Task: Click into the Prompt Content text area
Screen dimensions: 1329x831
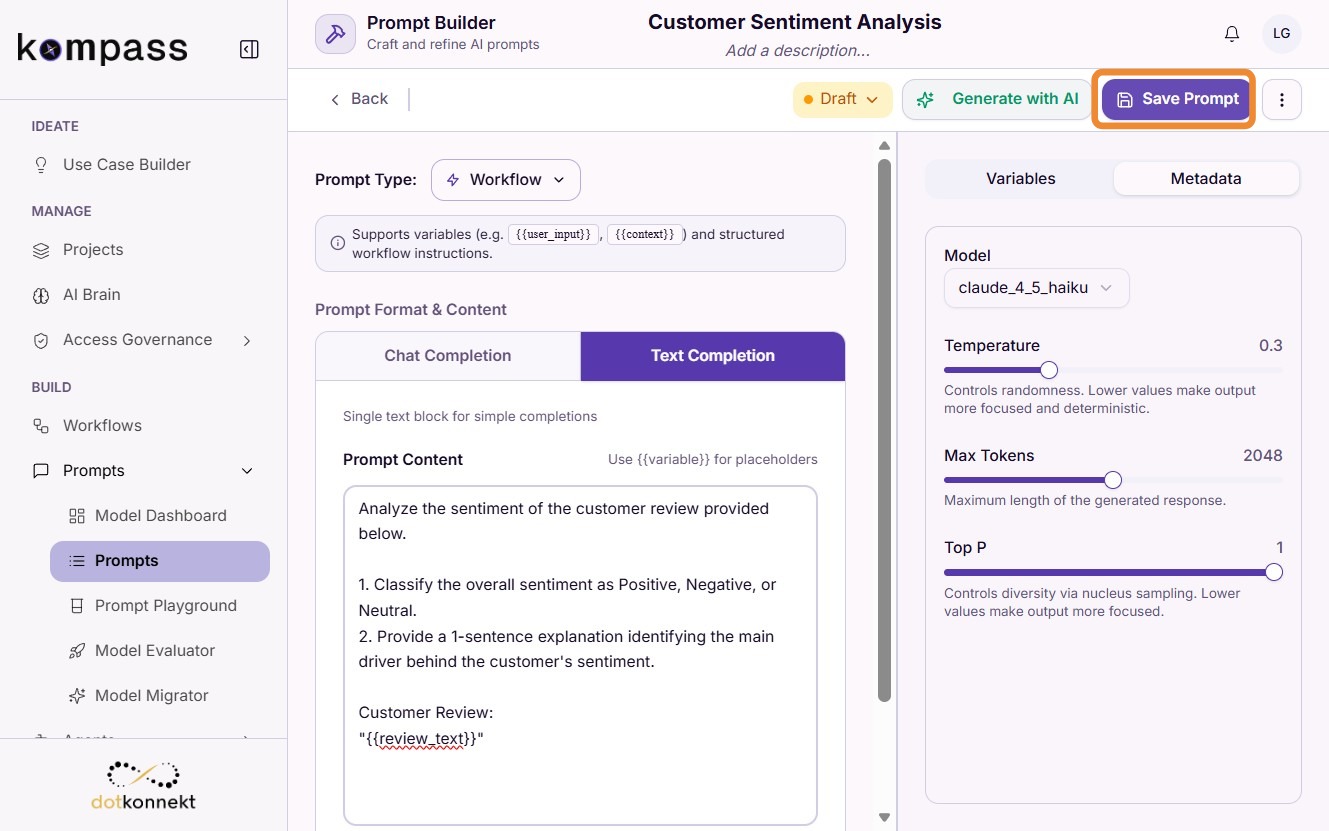Action: click(580, 656)
